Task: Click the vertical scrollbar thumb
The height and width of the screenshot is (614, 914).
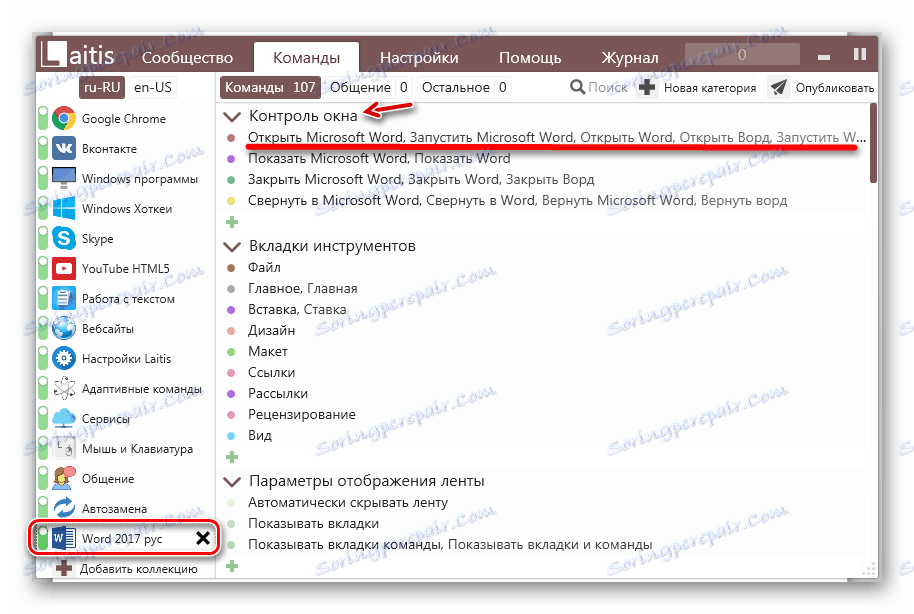Action: (x=873, y=143)
